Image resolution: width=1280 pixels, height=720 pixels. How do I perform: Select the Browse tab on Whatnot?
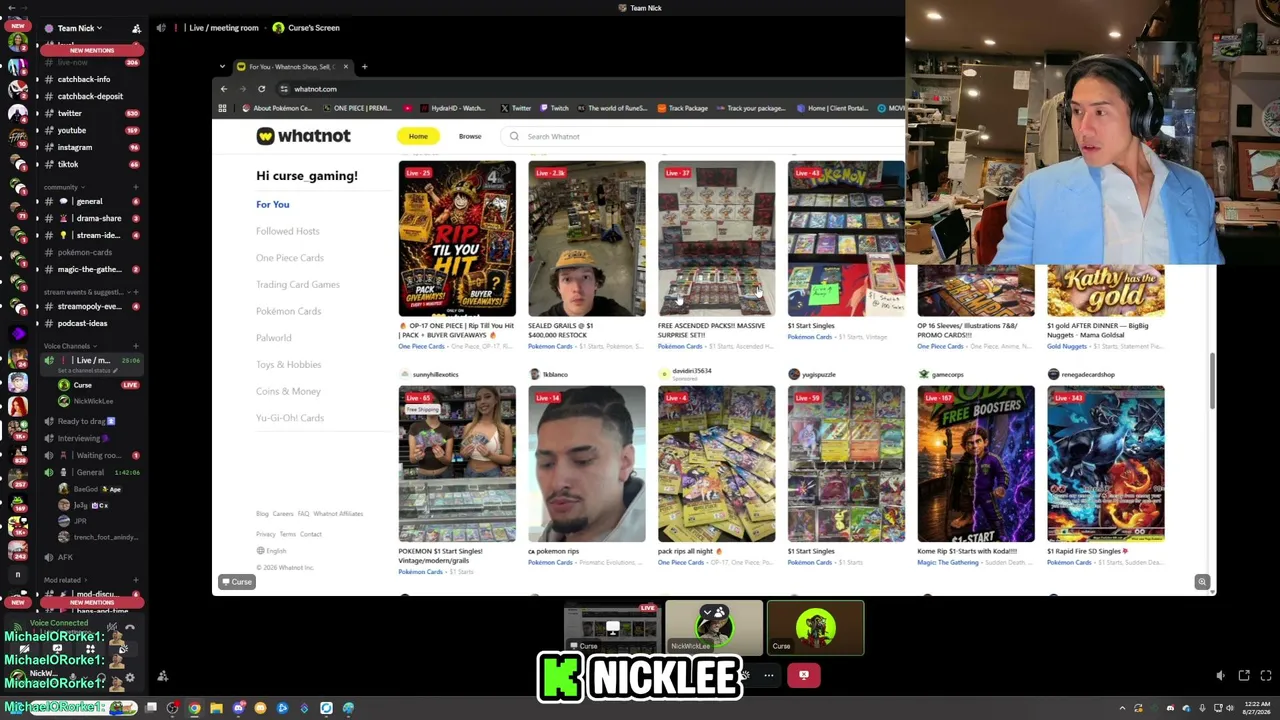click(x=470, y=136)
